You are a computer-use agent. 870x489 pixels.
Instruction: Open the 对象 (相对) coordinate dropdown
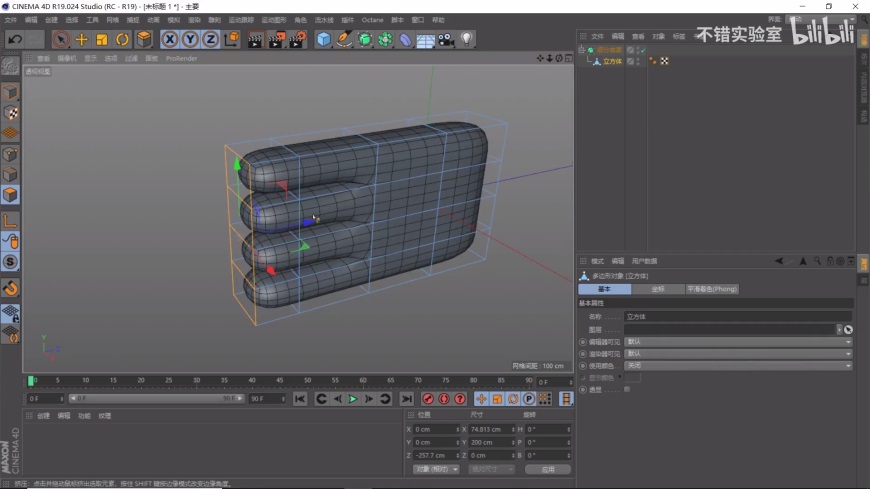pos(436,469)
